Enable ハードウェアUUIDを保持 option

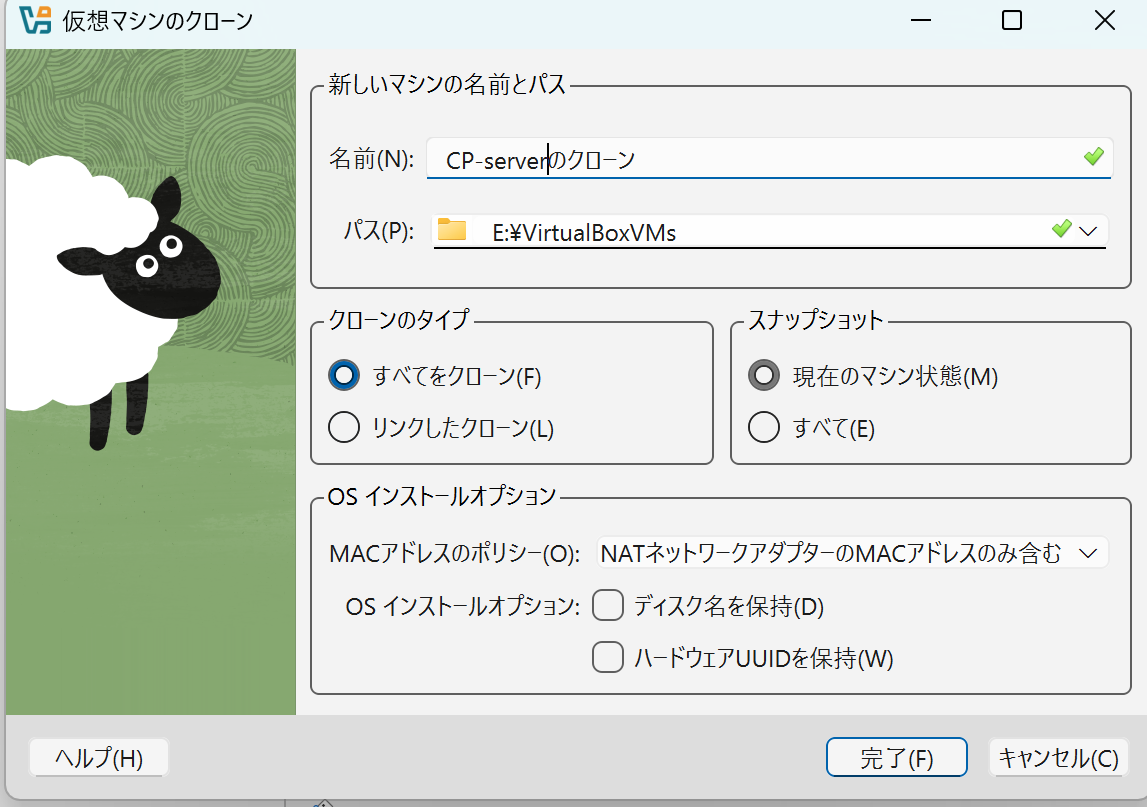click(608, 657)
